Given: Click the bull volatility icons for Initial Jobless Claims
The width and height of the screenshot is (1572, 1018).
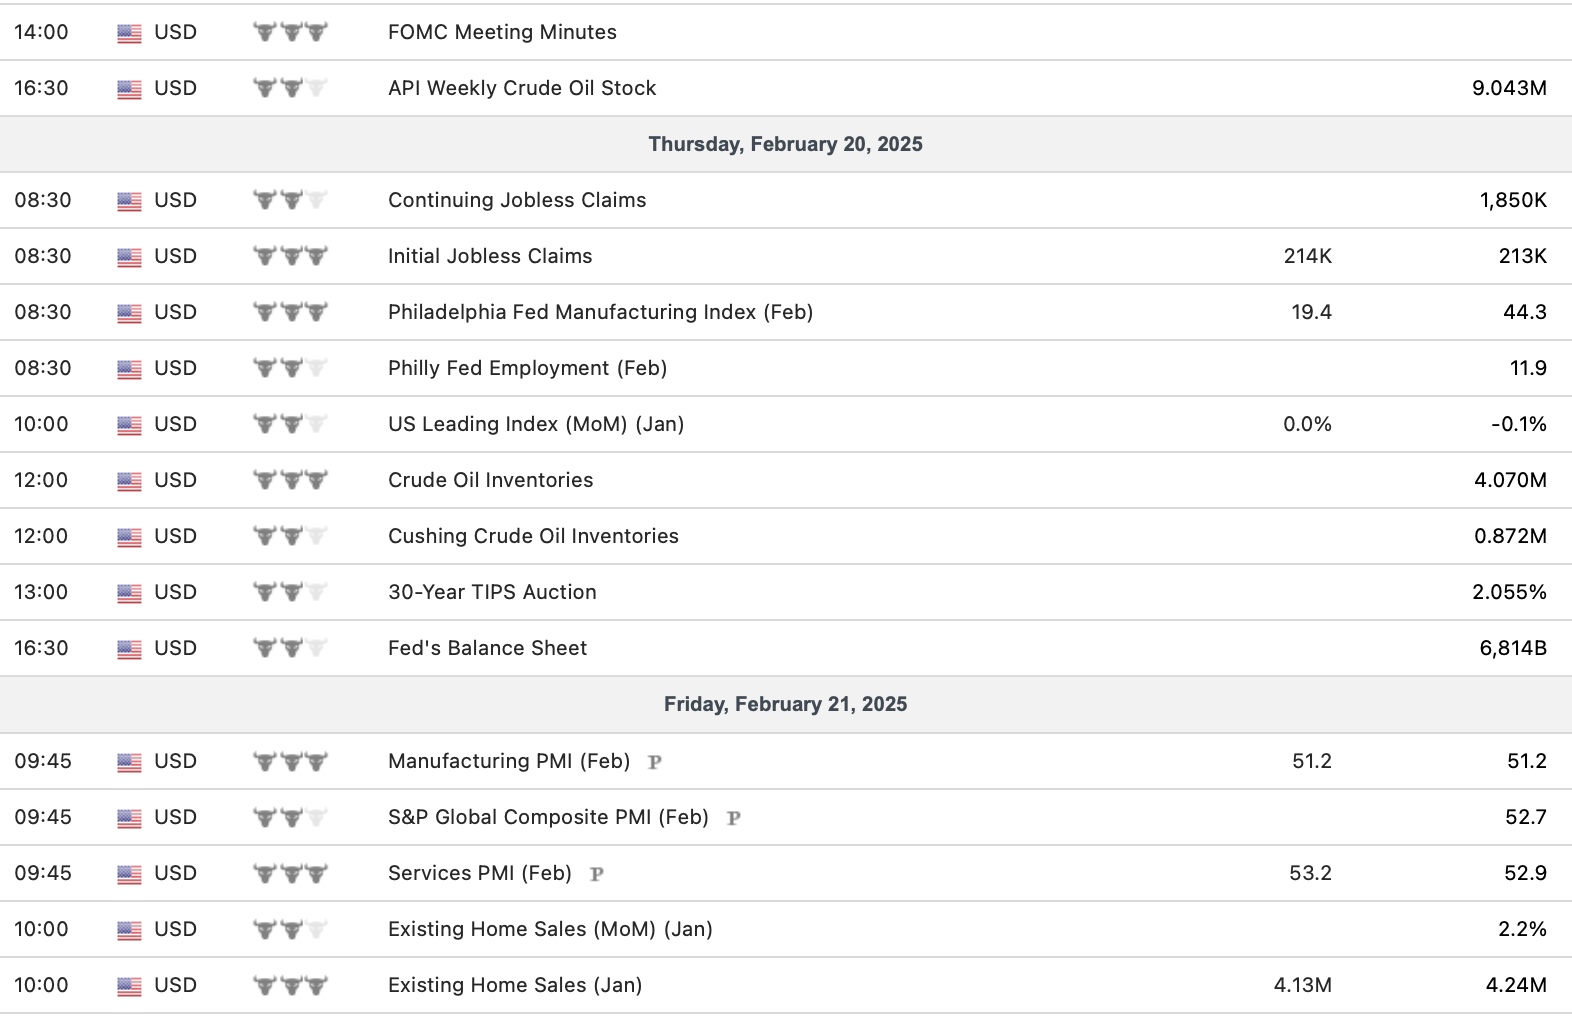Looking at the screenshot, I should pyautogui.click(x=290, y=256).
